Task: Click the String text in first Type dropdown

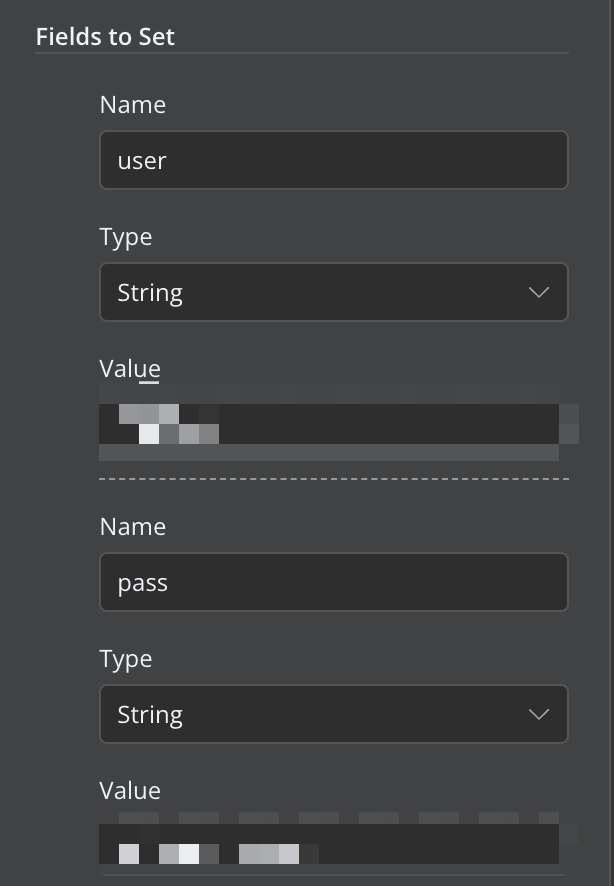Action: [150, 293]
